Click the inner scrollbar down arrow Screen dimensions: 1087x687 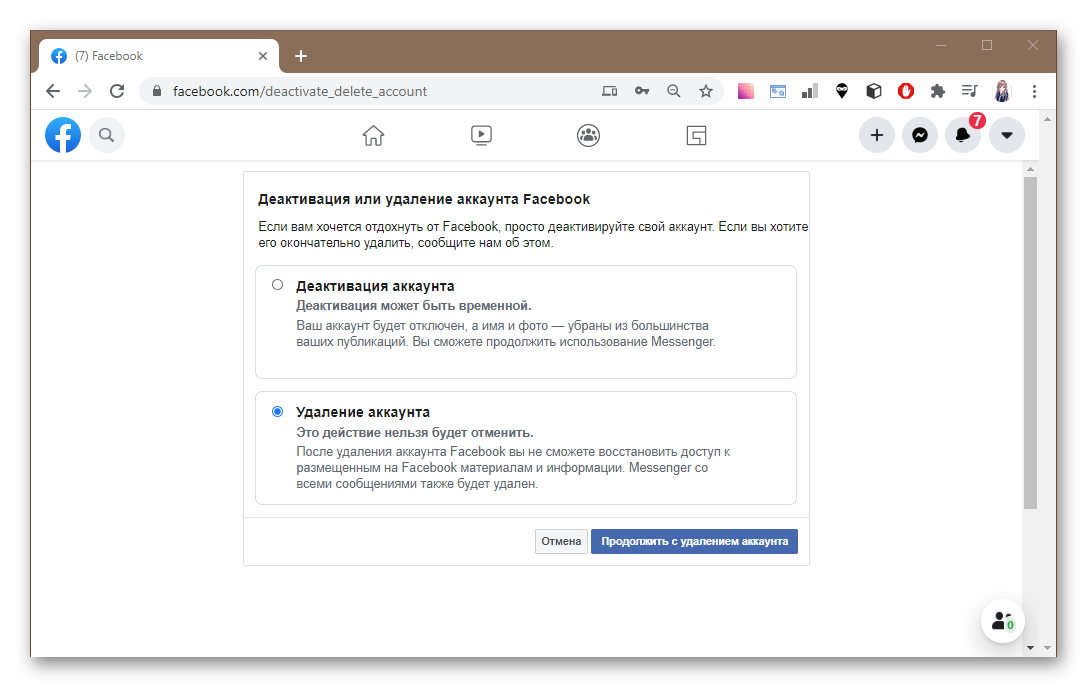[x=1030, y=647]
